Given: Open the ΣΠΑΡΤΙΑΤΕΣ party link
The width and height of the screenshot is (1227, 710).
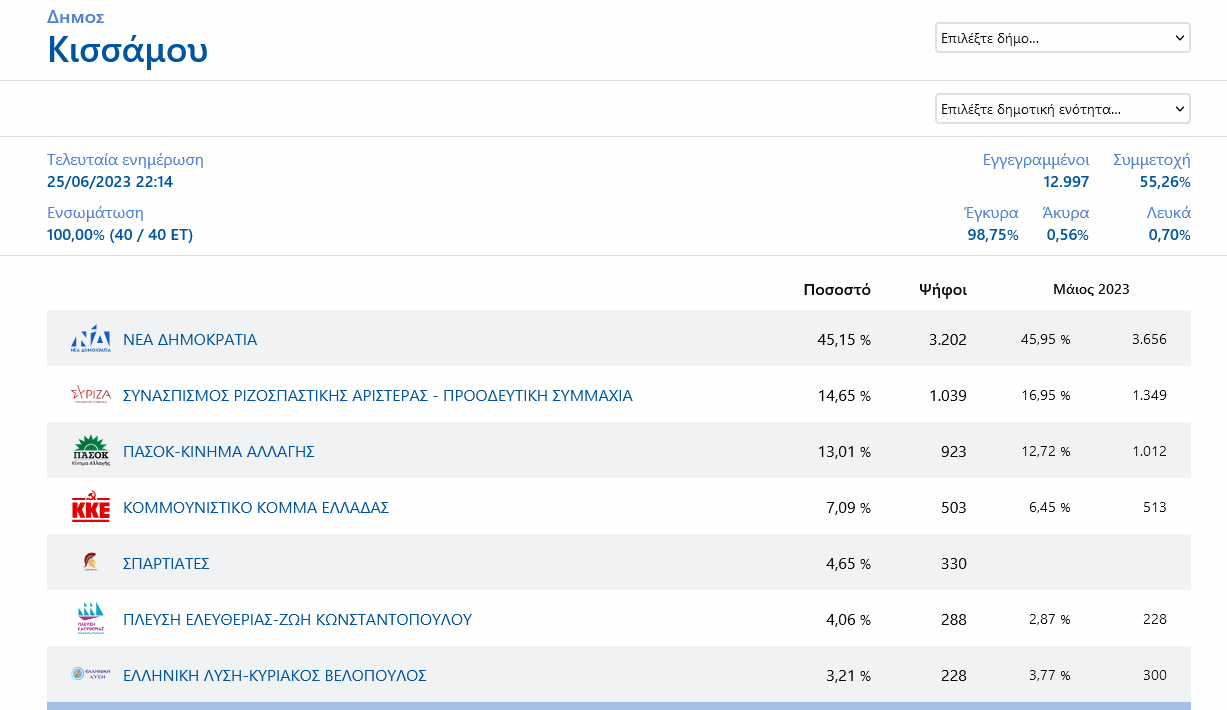Looking at the screenshot, I should (x=166, y=564).
